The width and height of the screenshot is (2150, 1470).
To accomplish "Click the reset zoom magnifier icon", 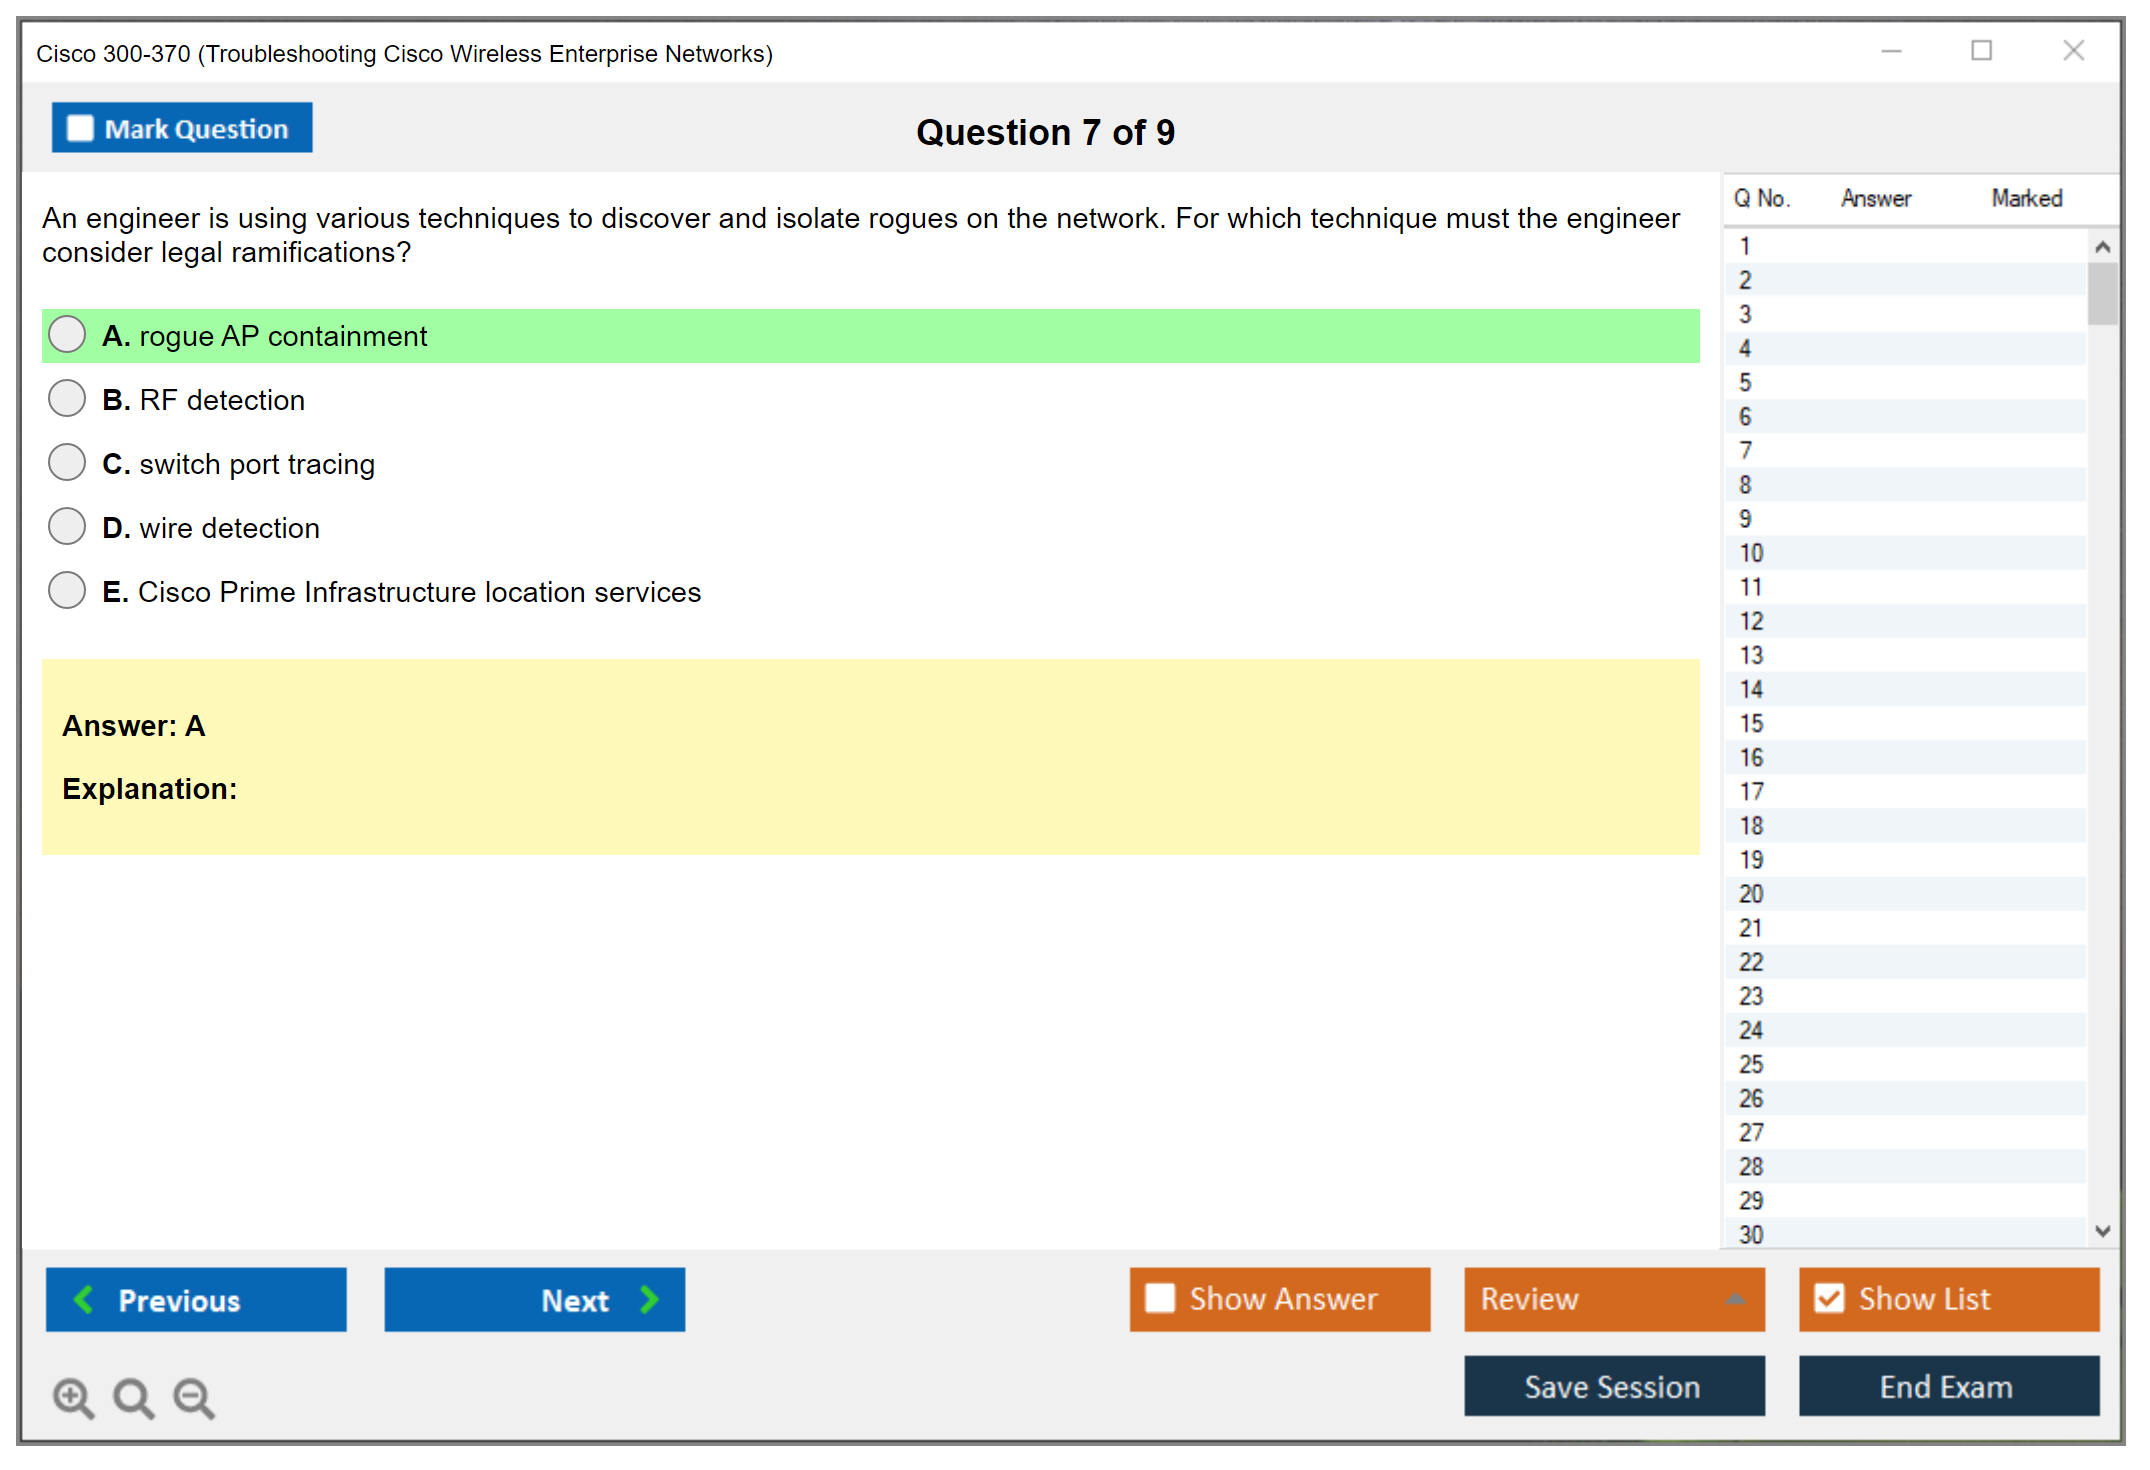I will [133, 1397].
